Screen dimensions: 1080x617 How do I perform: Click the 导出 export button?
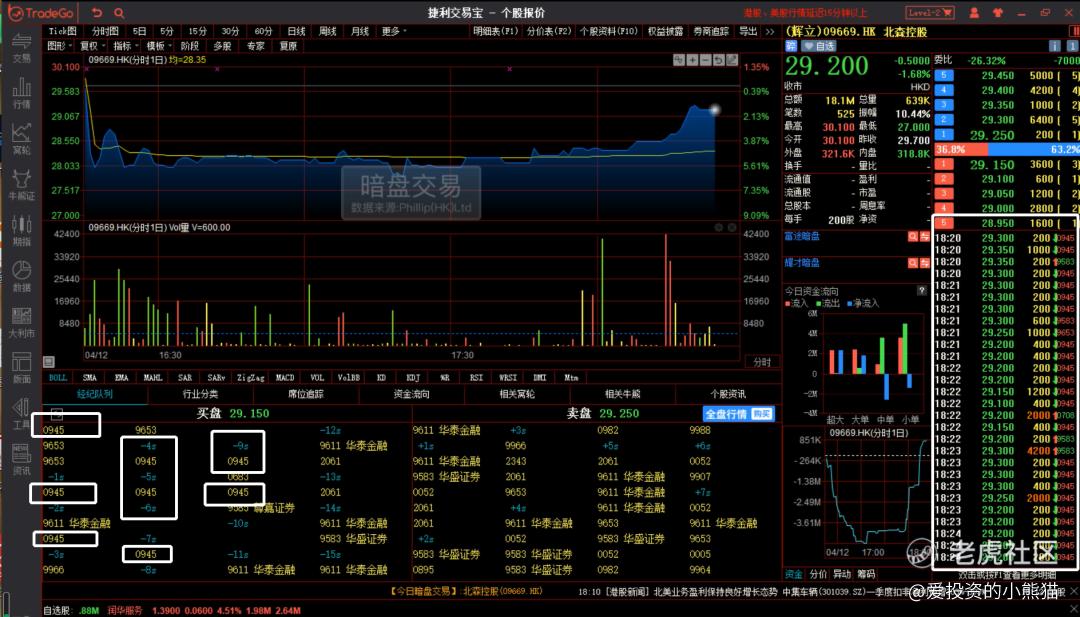[x=748, y=32]
